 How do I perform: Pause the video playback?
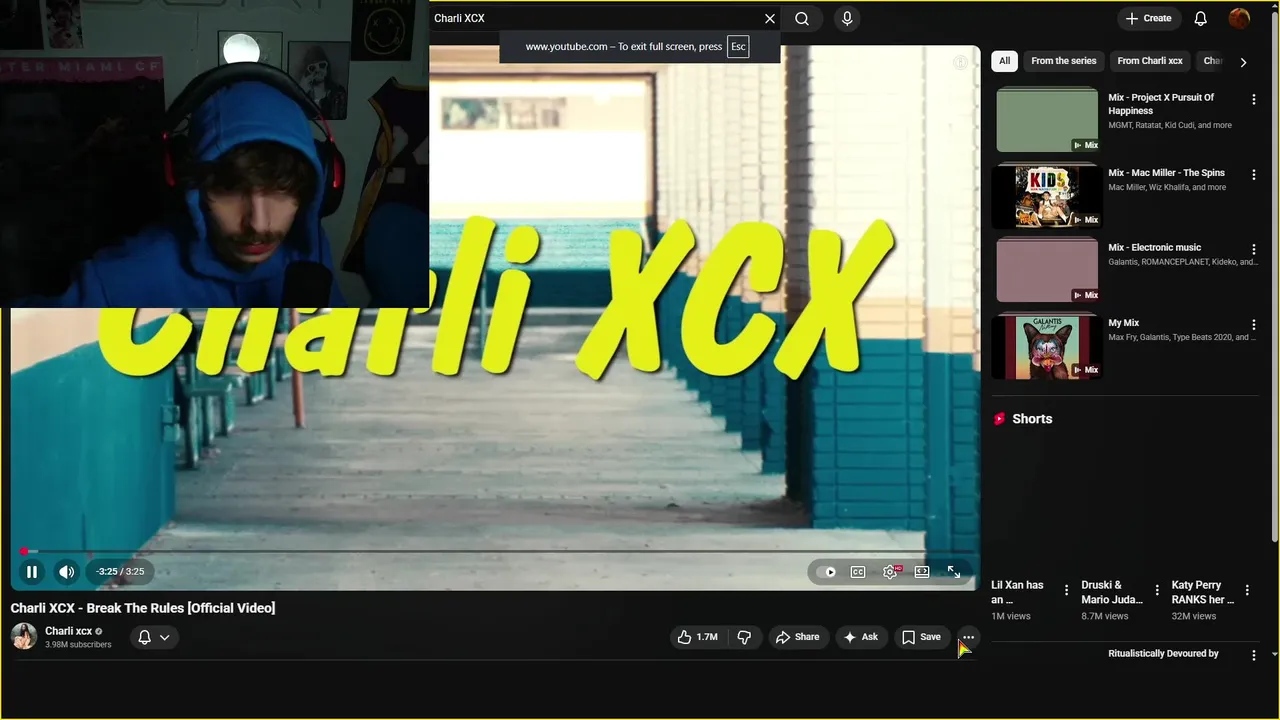(32, 572)
